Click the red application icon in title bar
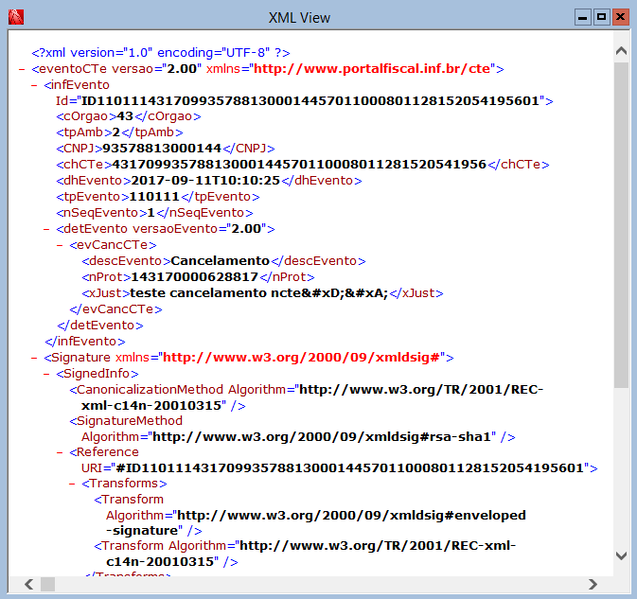Image resolution: width=637 pixels, height=599 pixels. (x=16, y=17)
